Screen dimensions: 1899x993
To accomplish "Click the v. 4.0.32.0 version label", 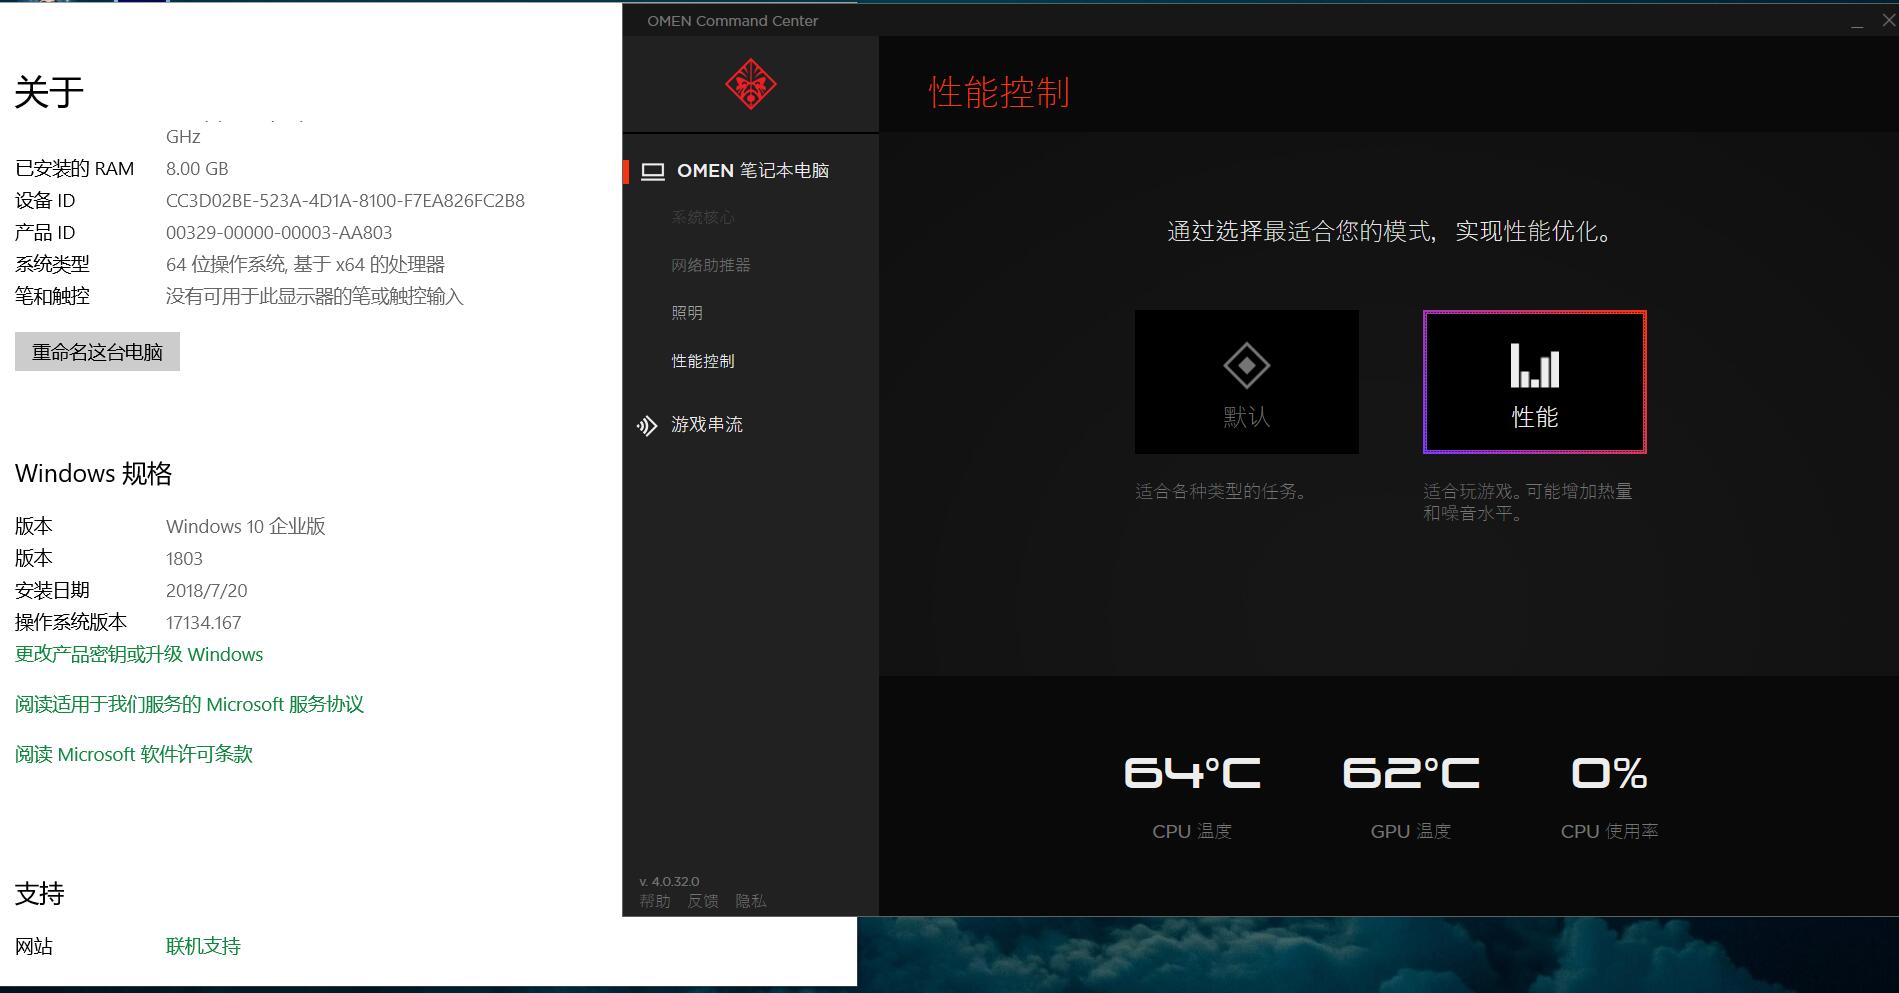I will coord(669,881).
